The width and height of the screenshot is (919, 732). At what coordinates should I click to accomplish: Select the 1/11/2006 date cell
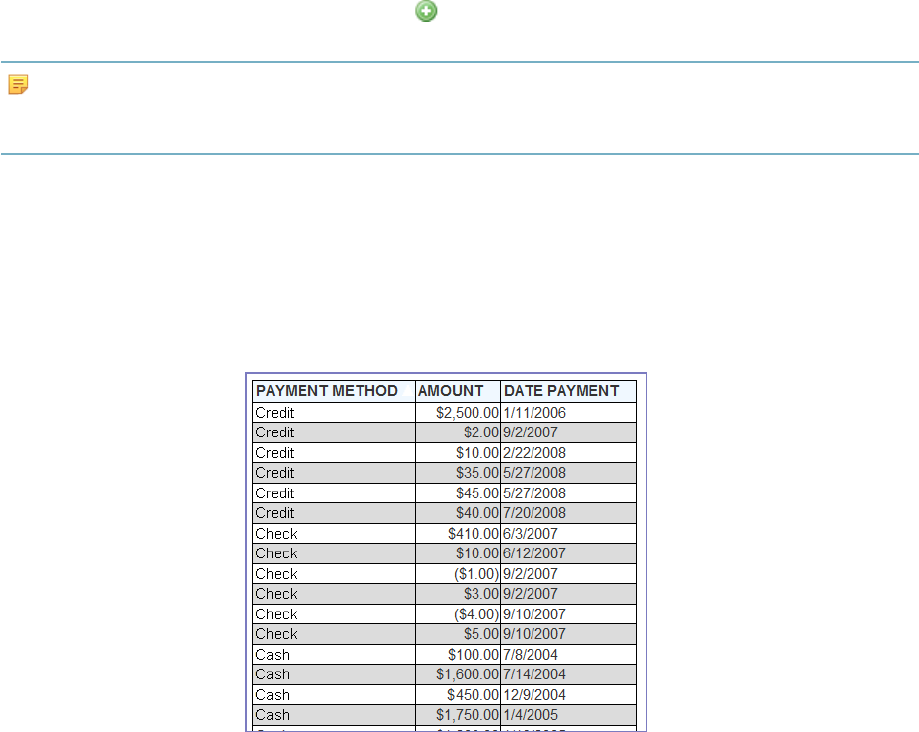tap(569, 413)
